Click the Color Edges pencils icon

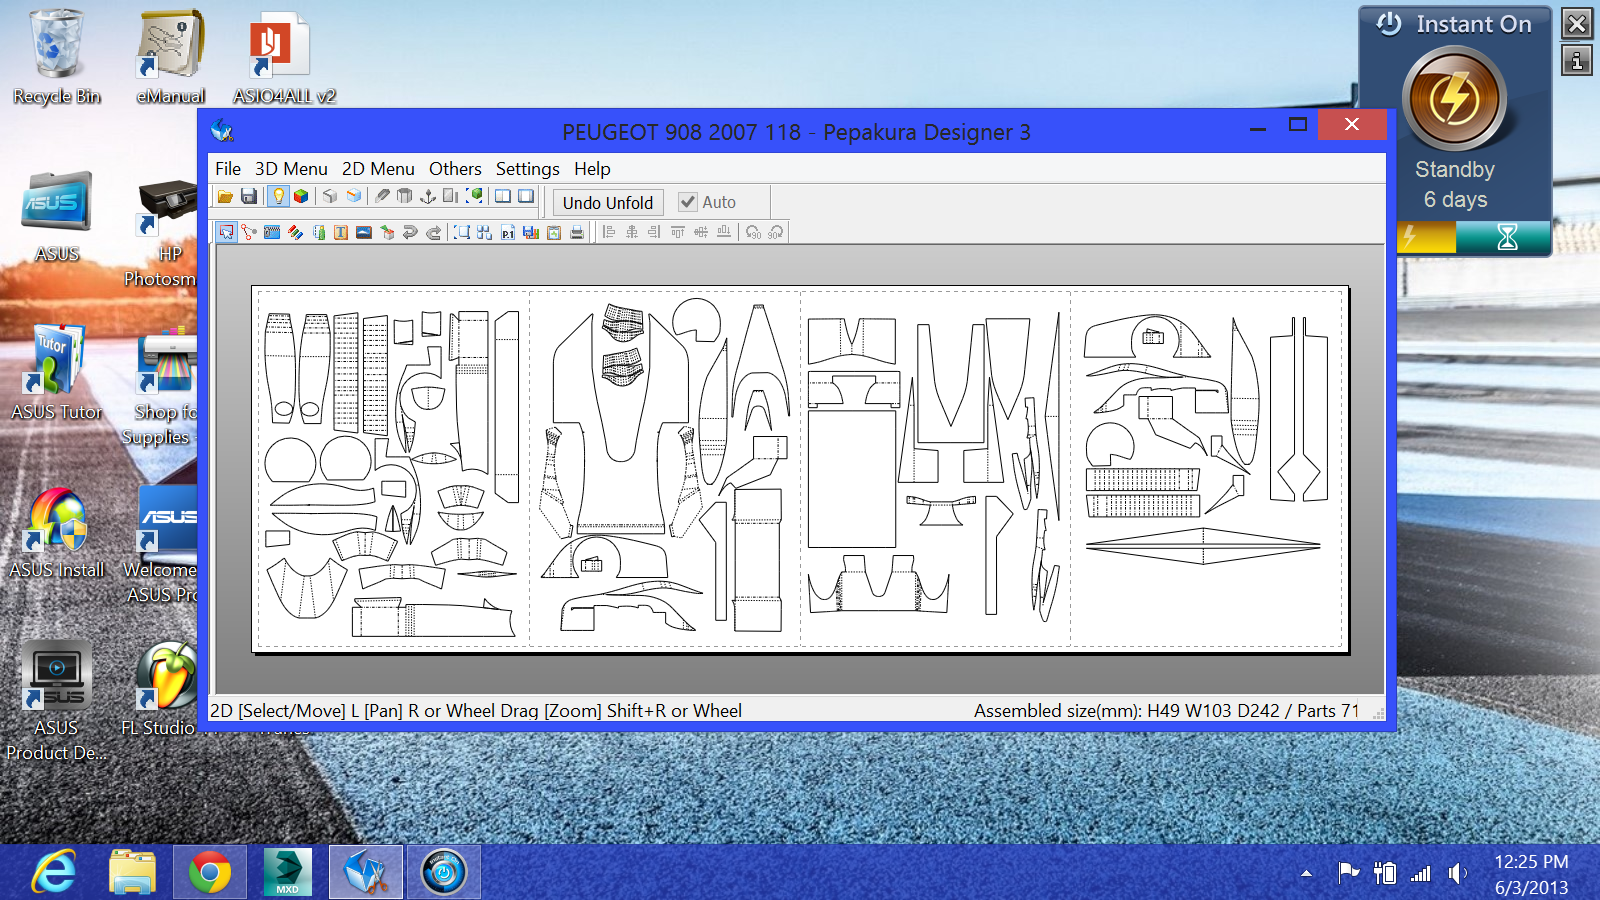[x=295, y=233]
